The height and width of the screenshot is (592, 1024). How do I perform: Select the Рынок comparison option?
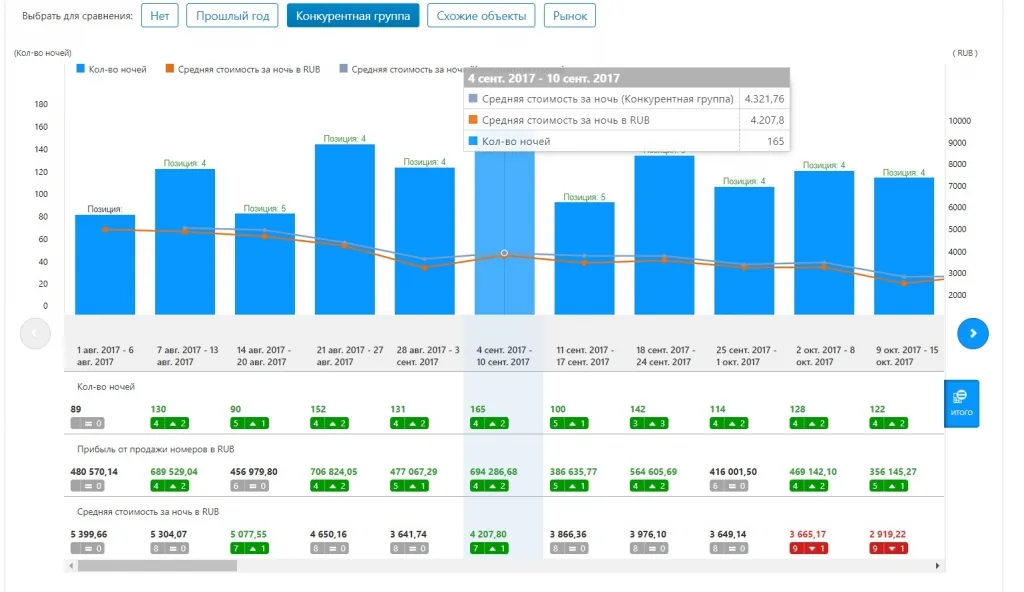(x=570, y=16)
